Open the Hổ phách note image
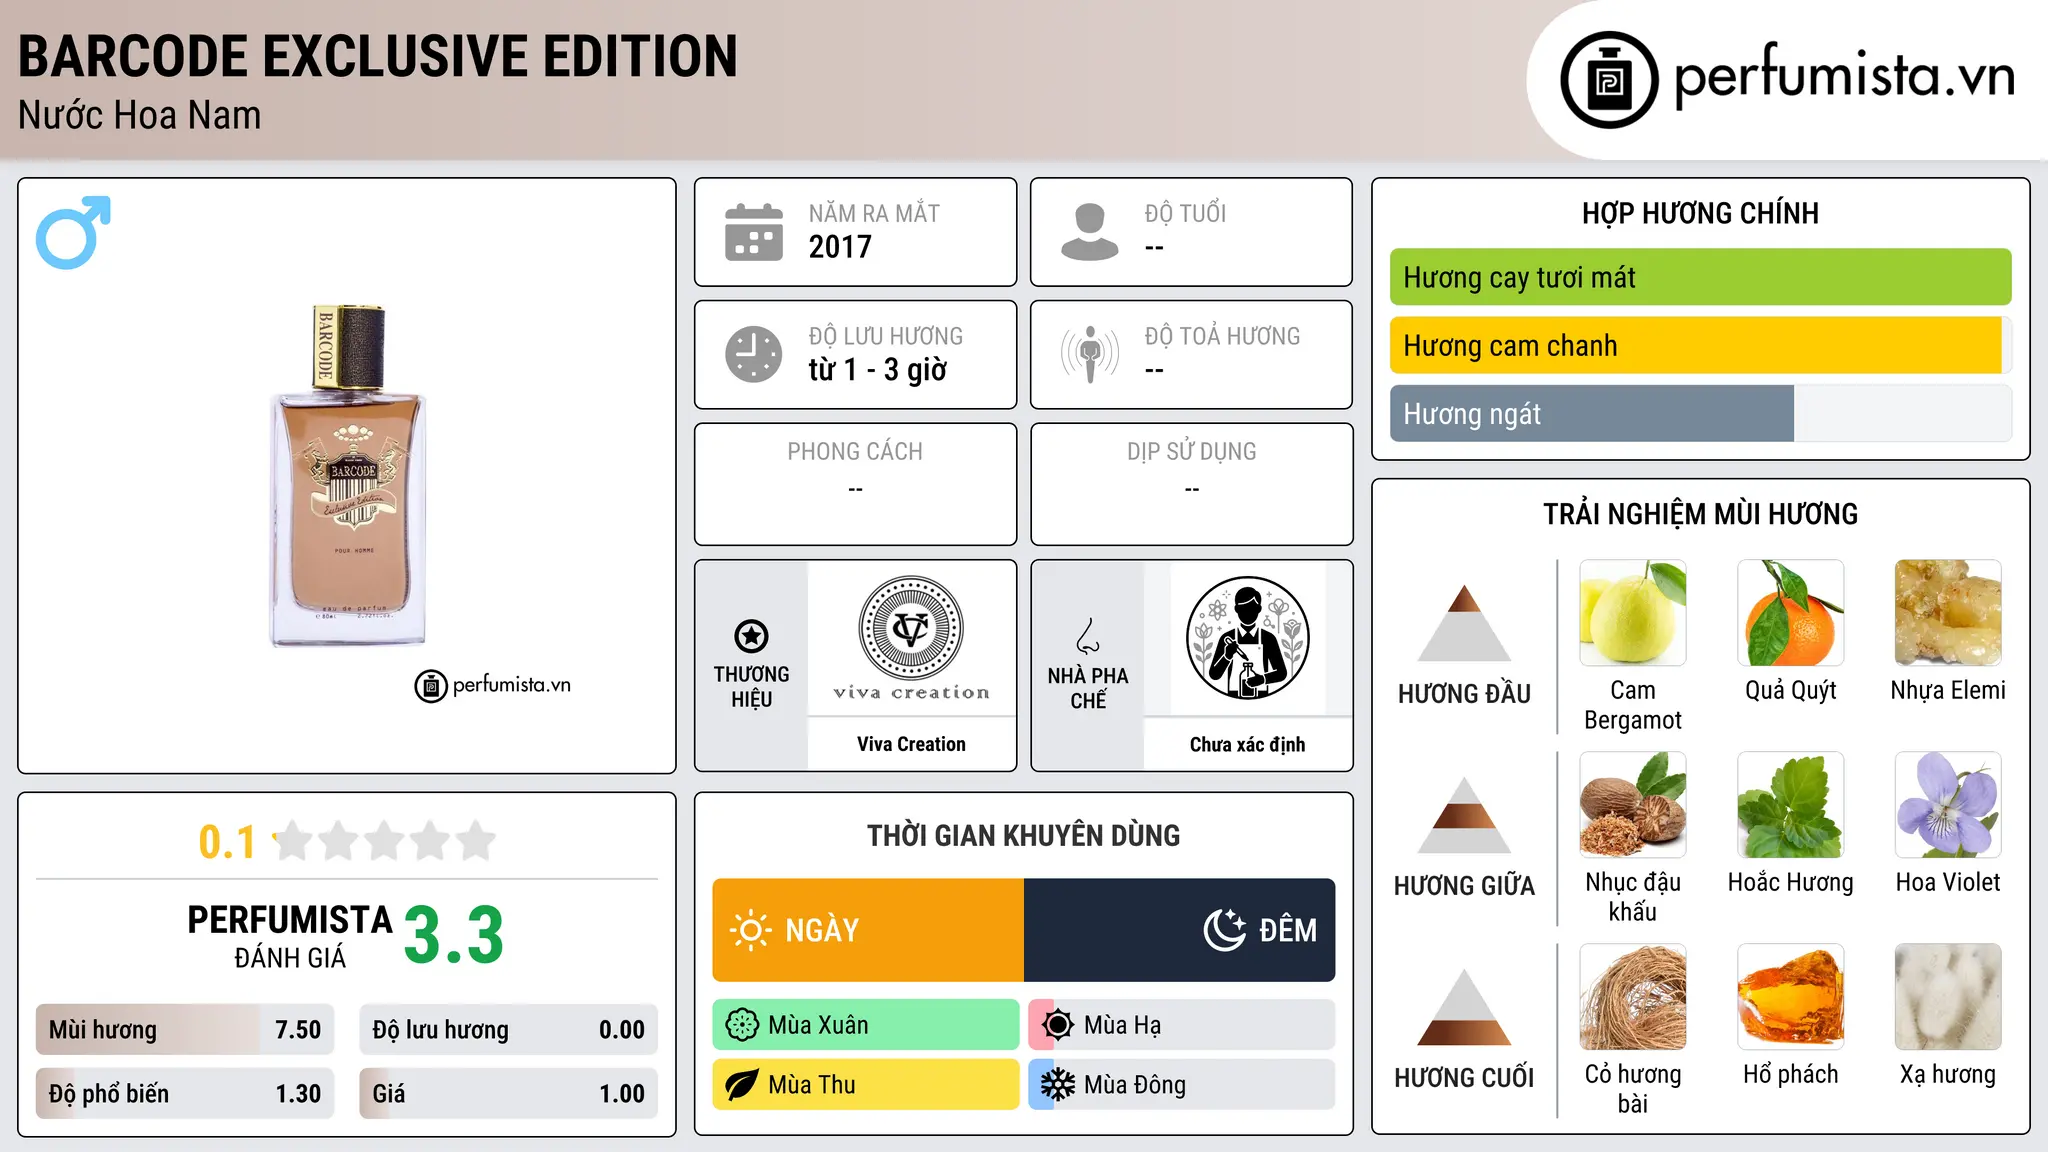This screenshot has width=2048, height=1152. (1791, 997)
